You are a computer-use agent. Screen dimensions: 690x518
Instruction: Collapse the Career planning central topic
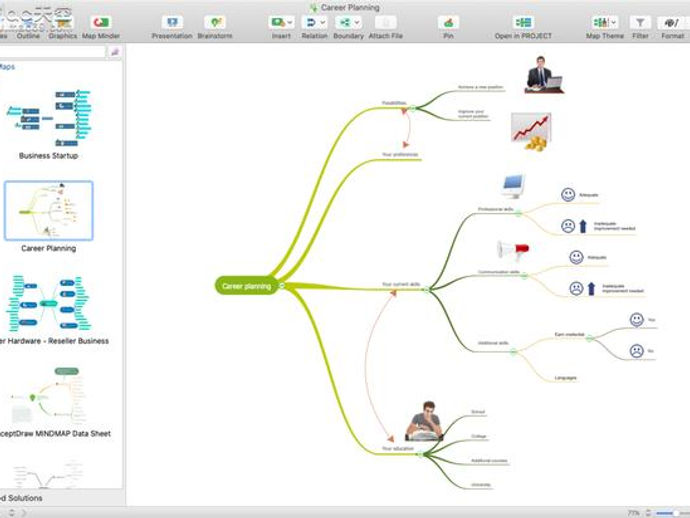coord(282,286)
